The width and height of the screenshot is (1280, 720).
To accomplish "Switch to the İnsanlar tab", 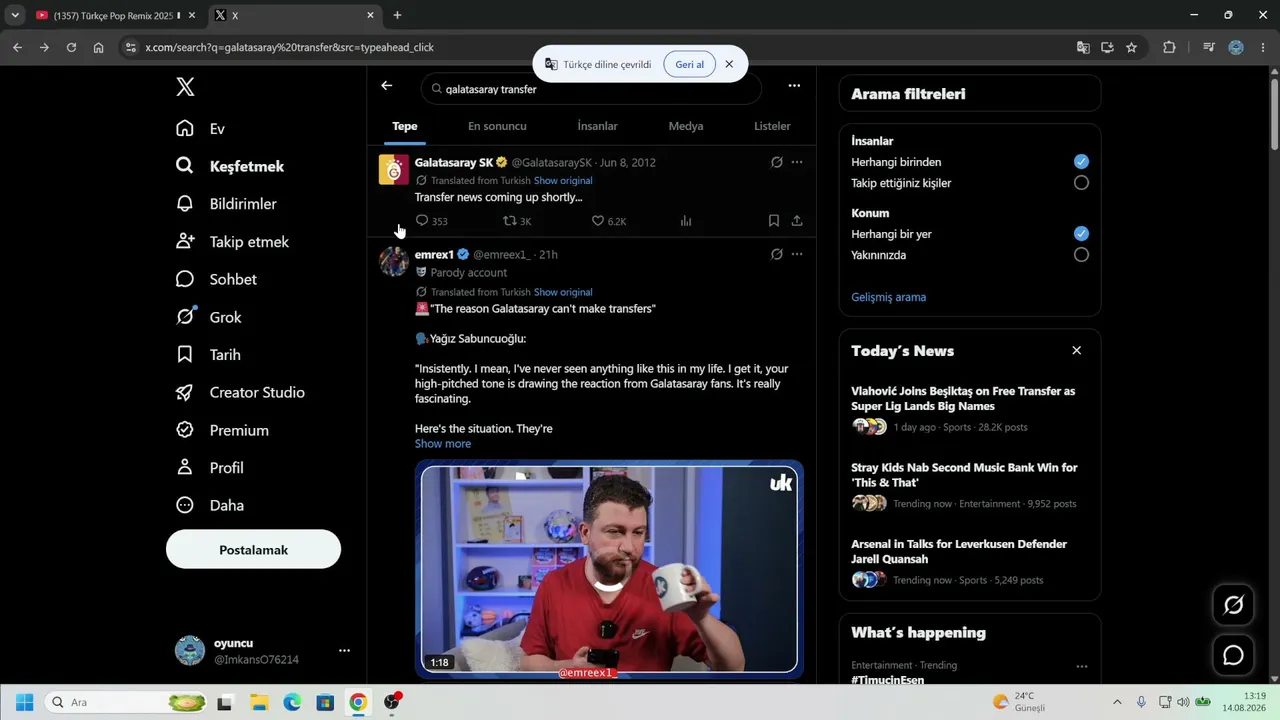I will (598, 126).
